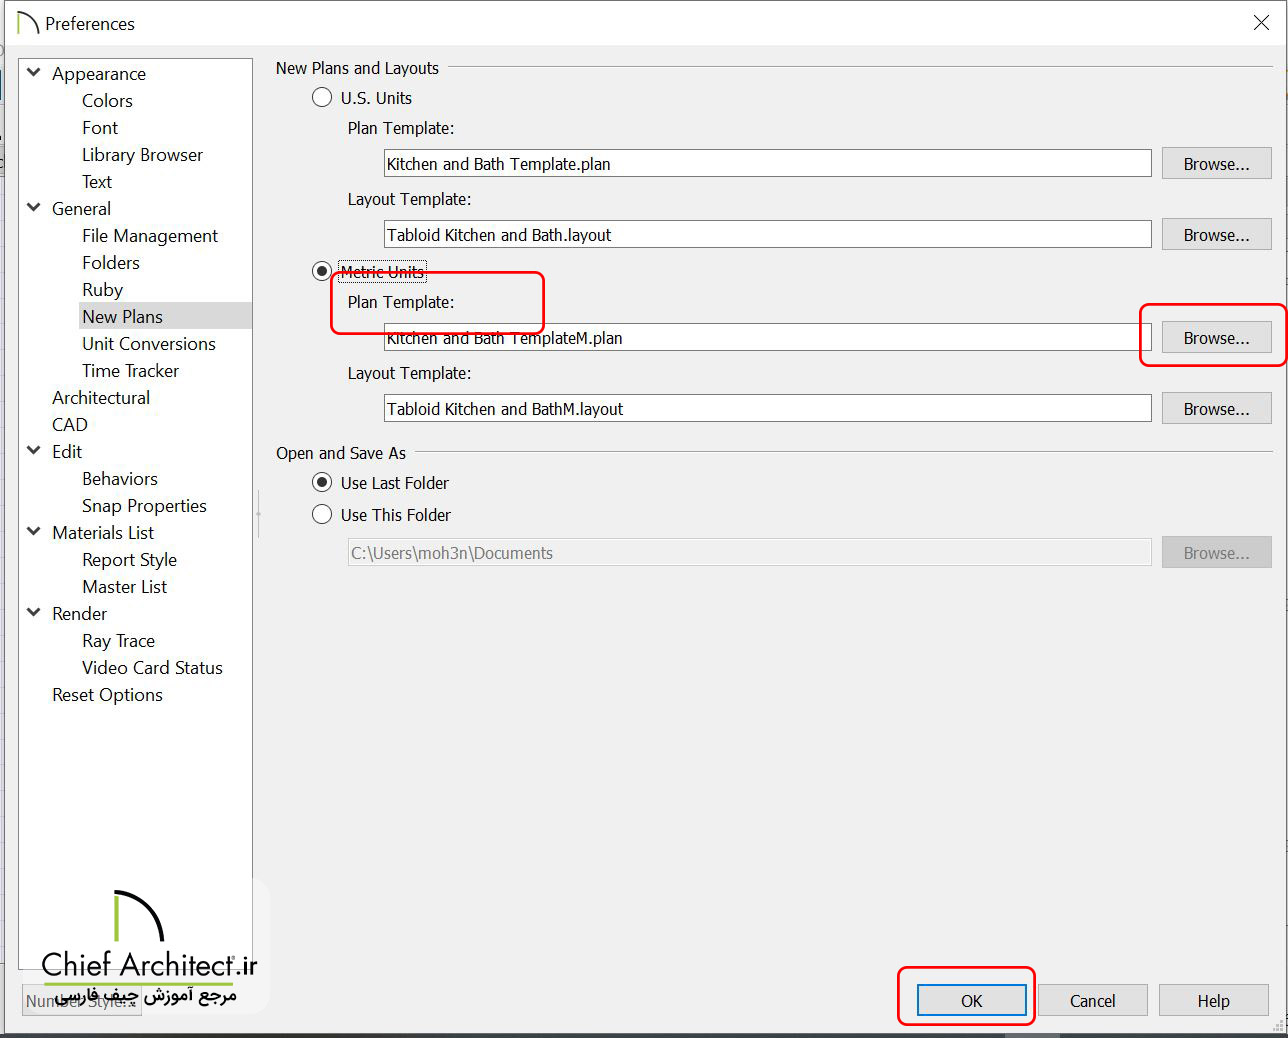Open the Video Card Status page

pyautogui.click(x=152, y=668)
